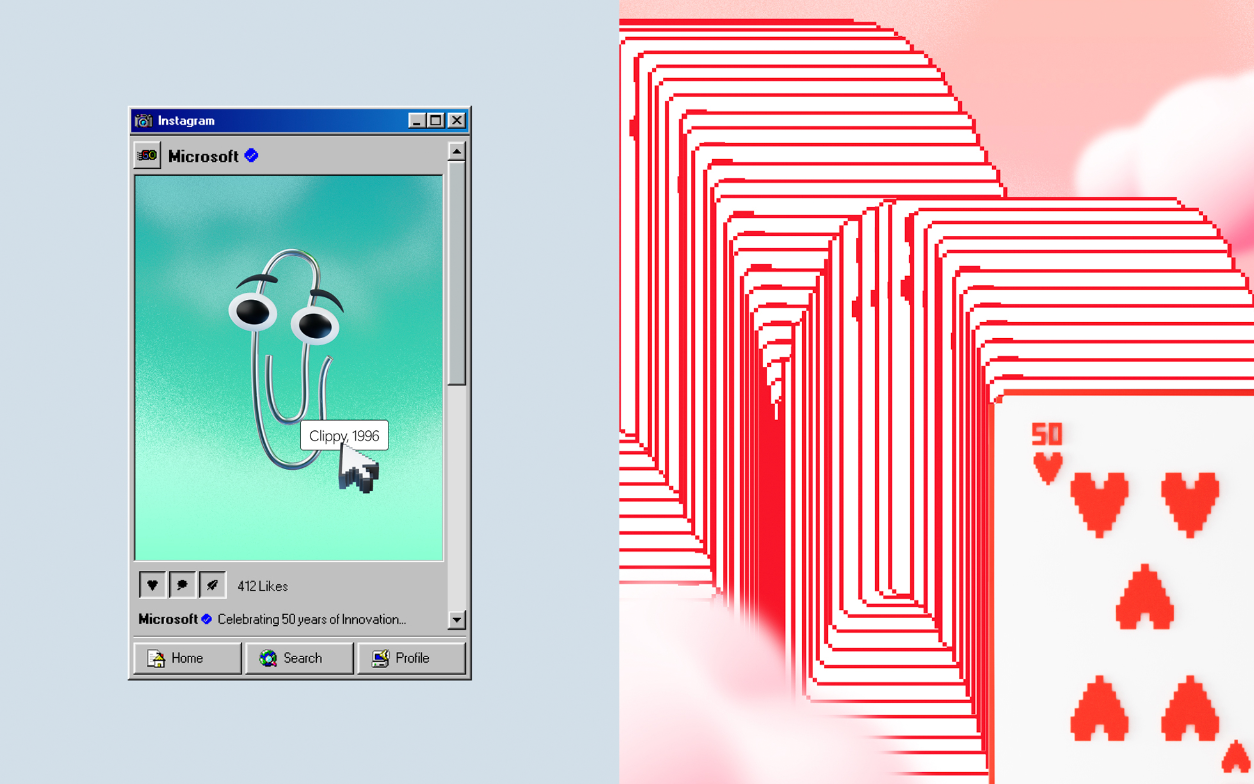The image size is (1254, 784).
Task: Maximize the Instagram window
Action: pyautogui.click(x=436, y=121)
